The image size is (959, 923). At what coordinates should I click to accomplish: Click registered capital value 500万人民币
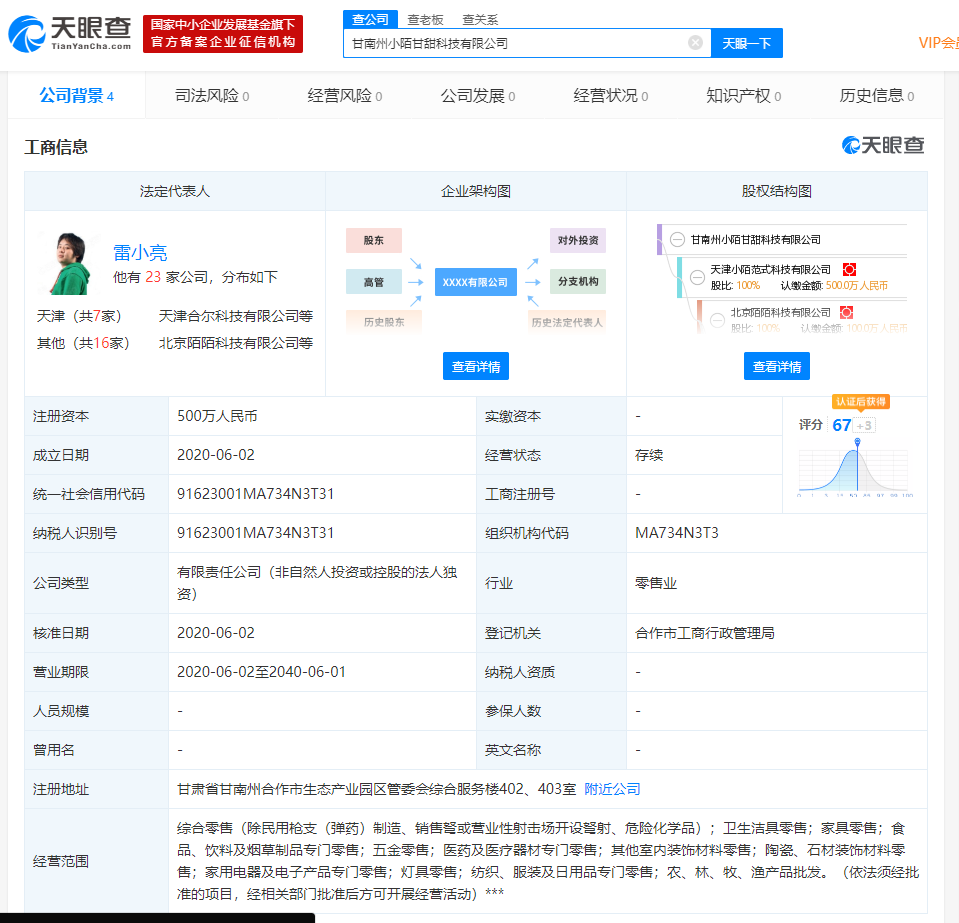(x=217, y=416)
